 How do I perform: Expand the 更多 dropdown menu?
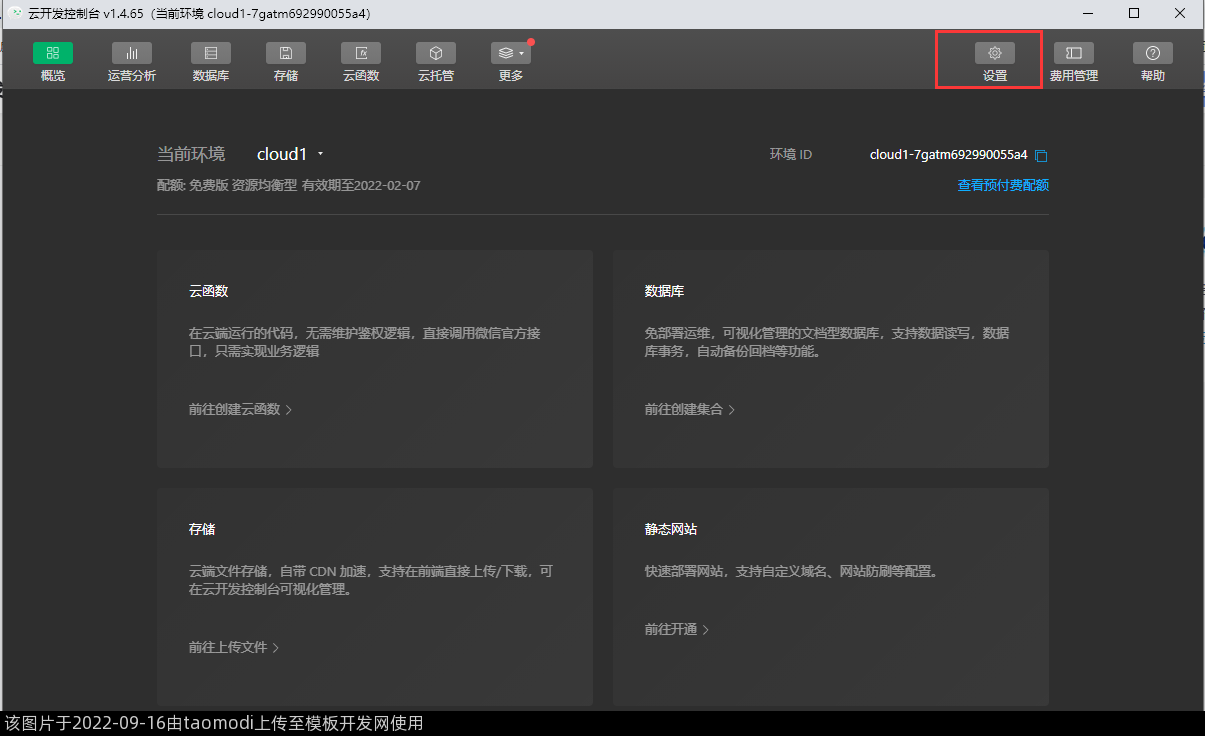(x=511, y=53)
